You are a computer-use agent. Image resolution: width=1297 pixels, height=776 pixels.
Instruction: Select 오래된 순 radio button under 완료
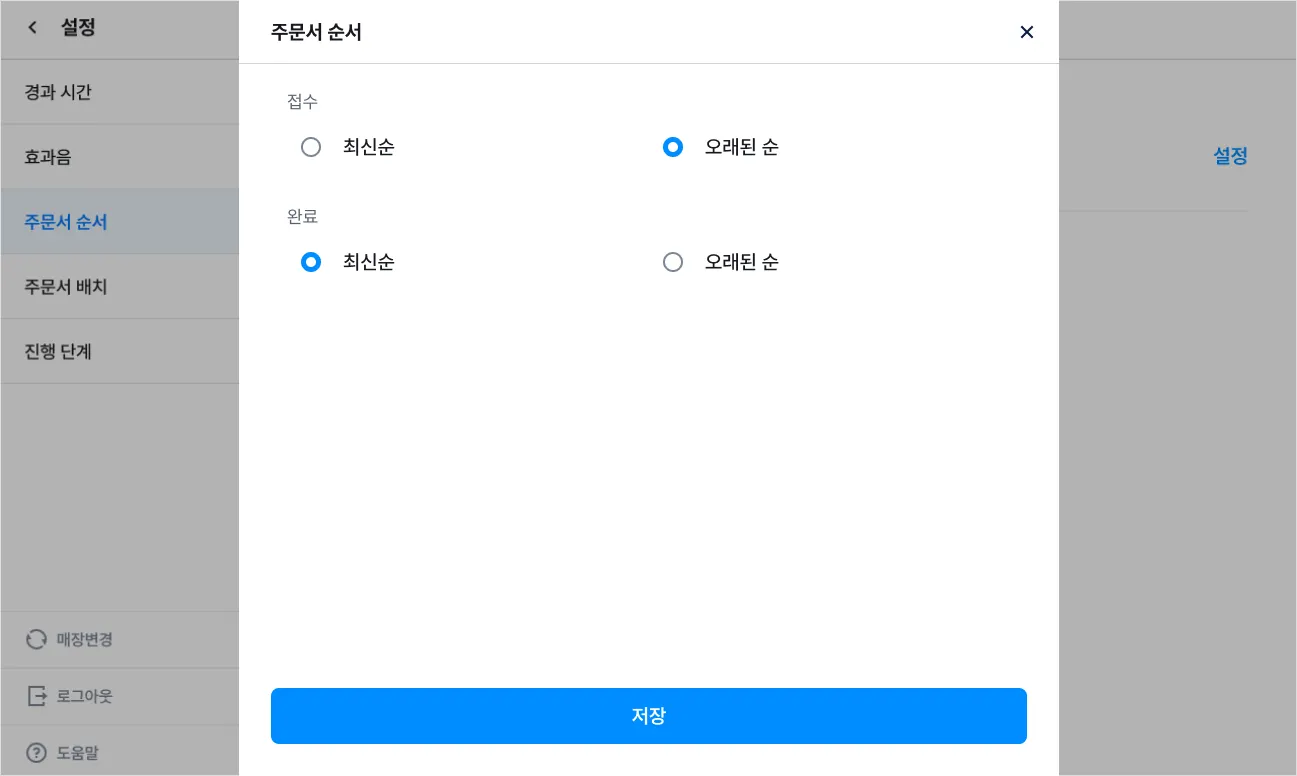(x=673, y=262)
